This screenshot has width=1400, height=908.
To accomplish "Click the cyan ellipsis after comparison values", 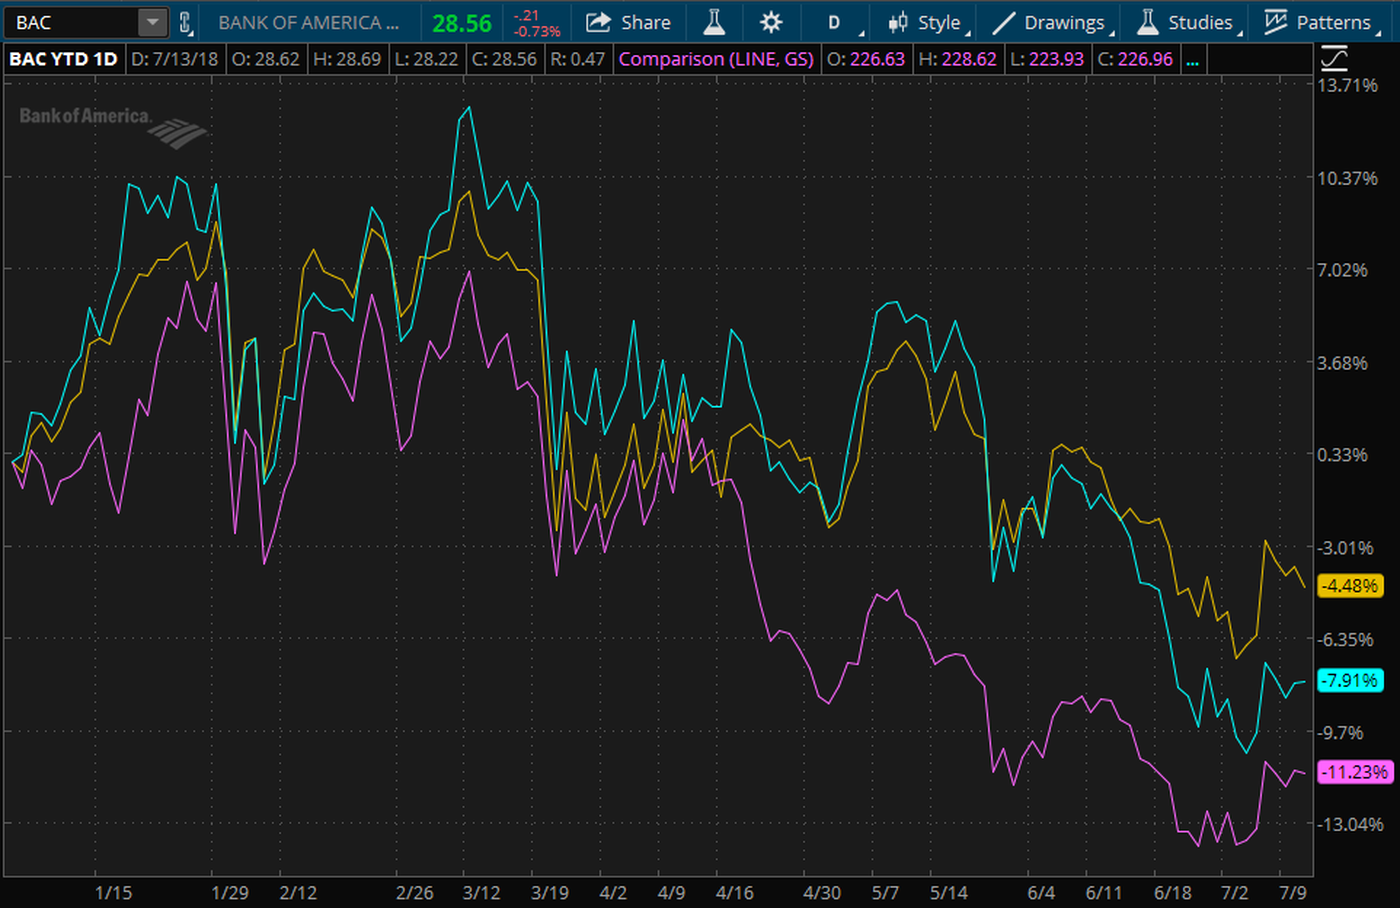I will (x=1192, y=60).
